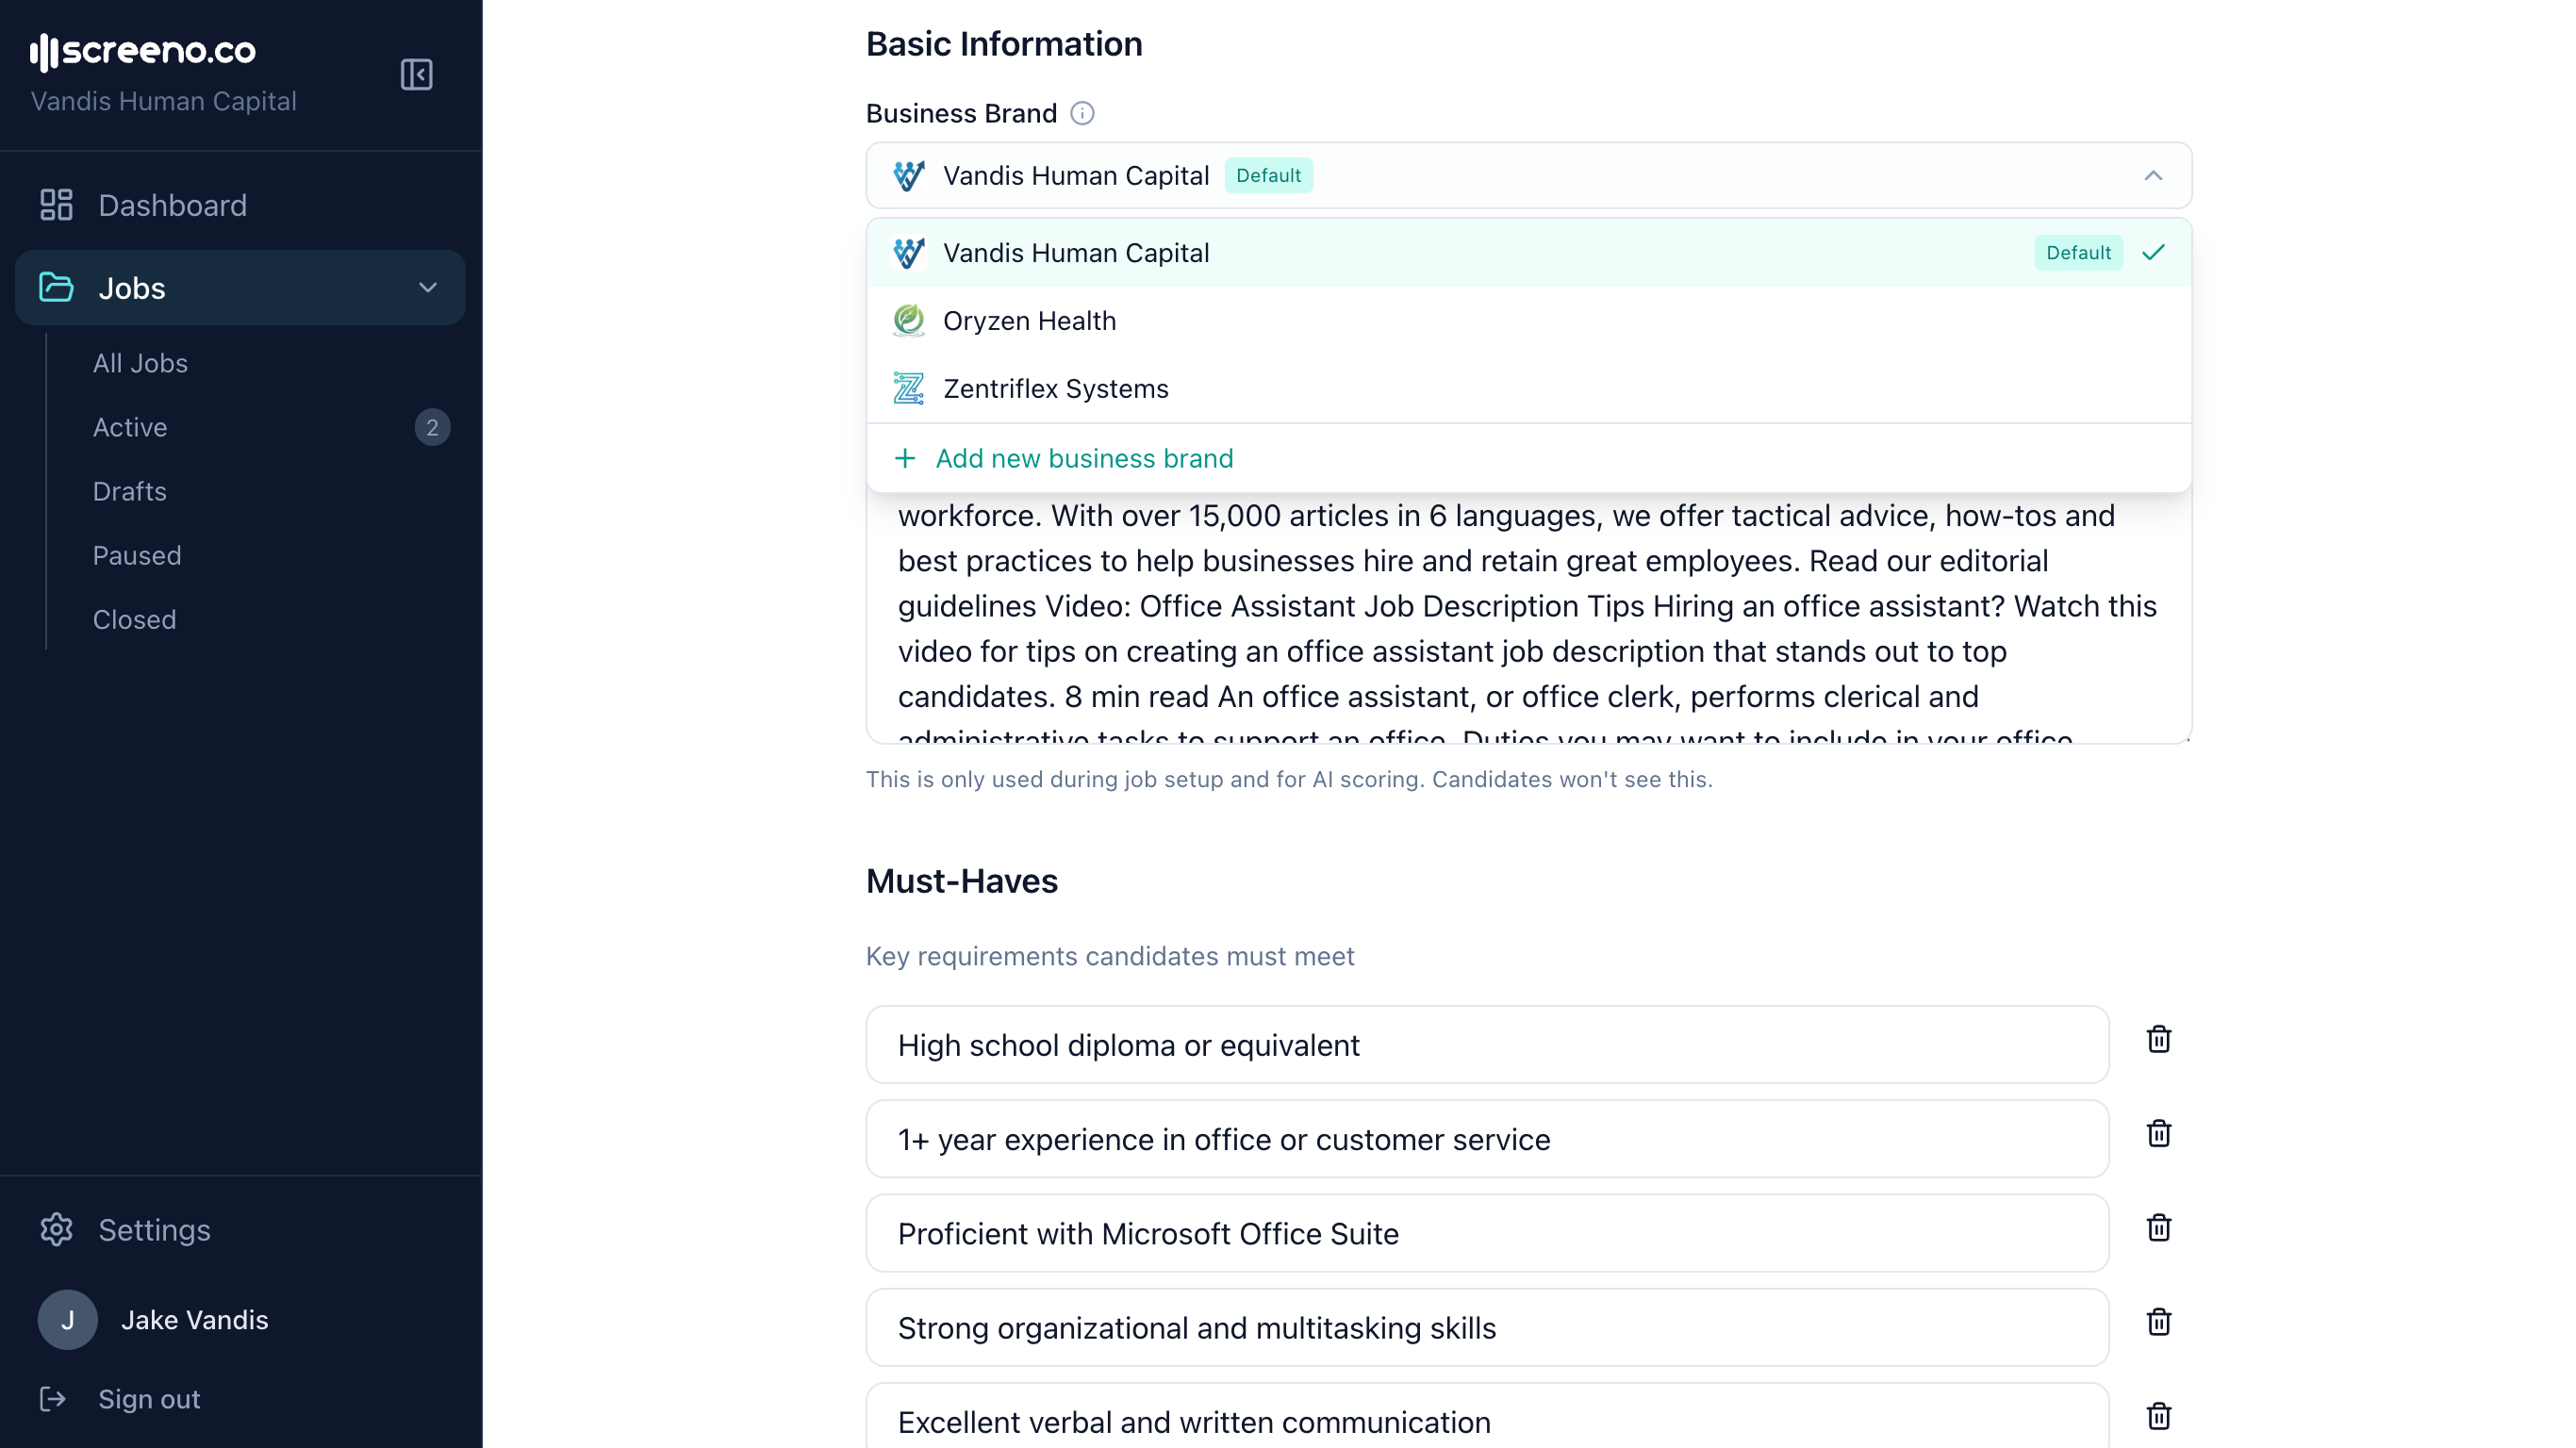
Task: Click the screeno.co logo icon
Action: pos(44,52)
